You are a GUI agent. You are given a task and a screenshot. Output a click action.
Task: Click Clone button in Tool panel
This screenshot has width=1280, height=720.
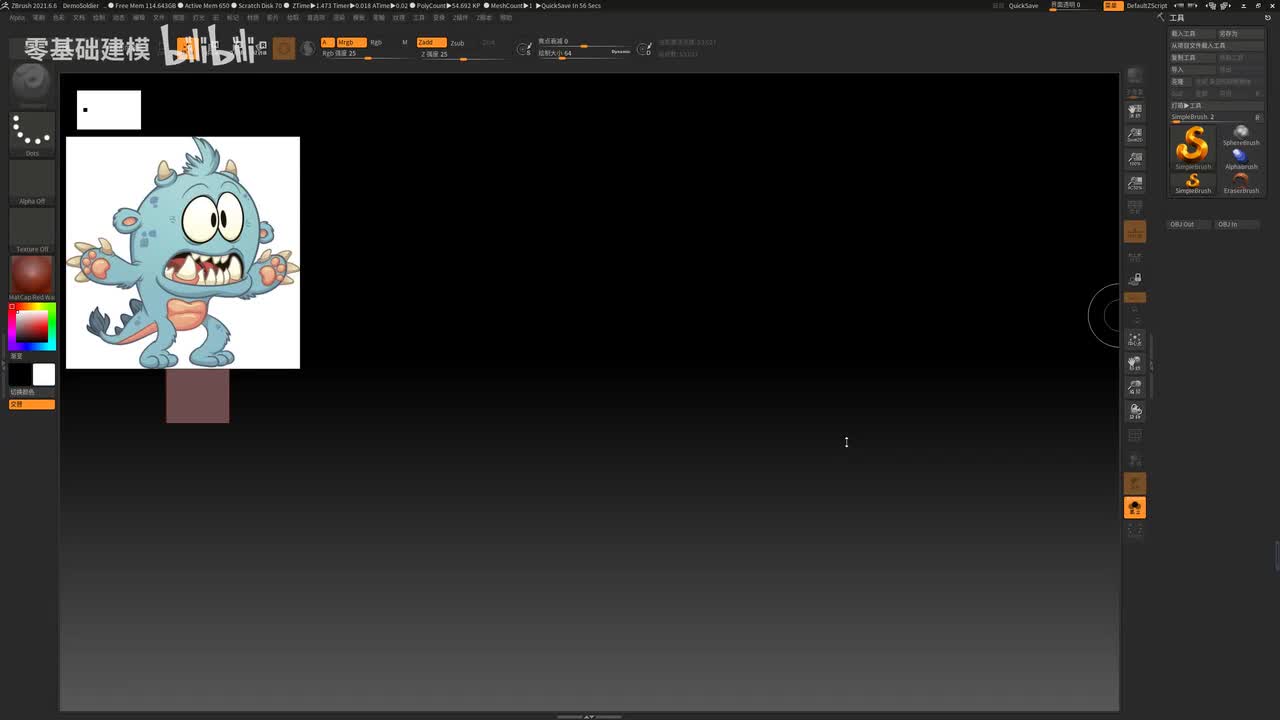pos(1181,81)
